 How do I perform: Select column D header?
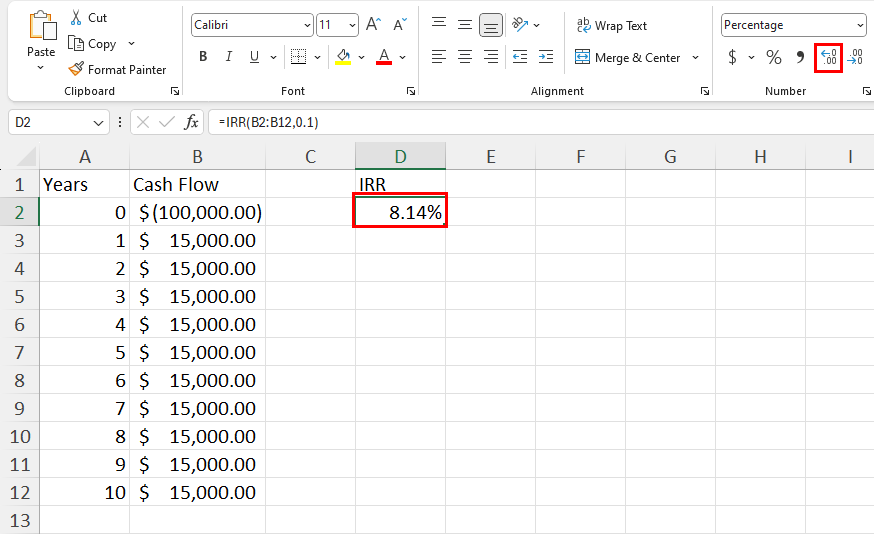click(400, 157)
